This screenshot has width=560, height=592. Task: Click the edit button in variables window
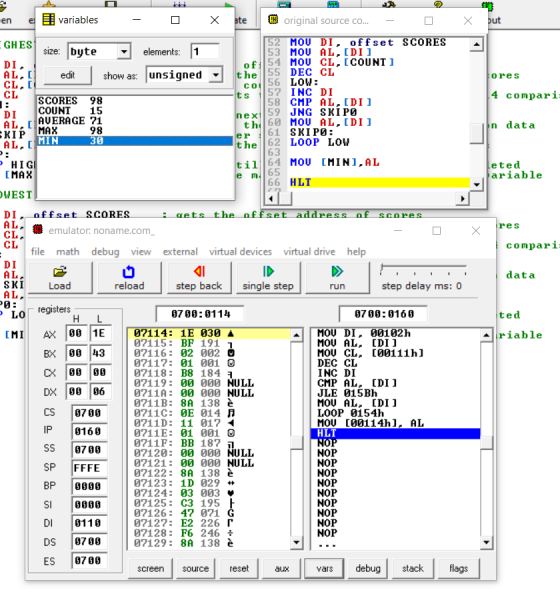[x=68, y=75]
